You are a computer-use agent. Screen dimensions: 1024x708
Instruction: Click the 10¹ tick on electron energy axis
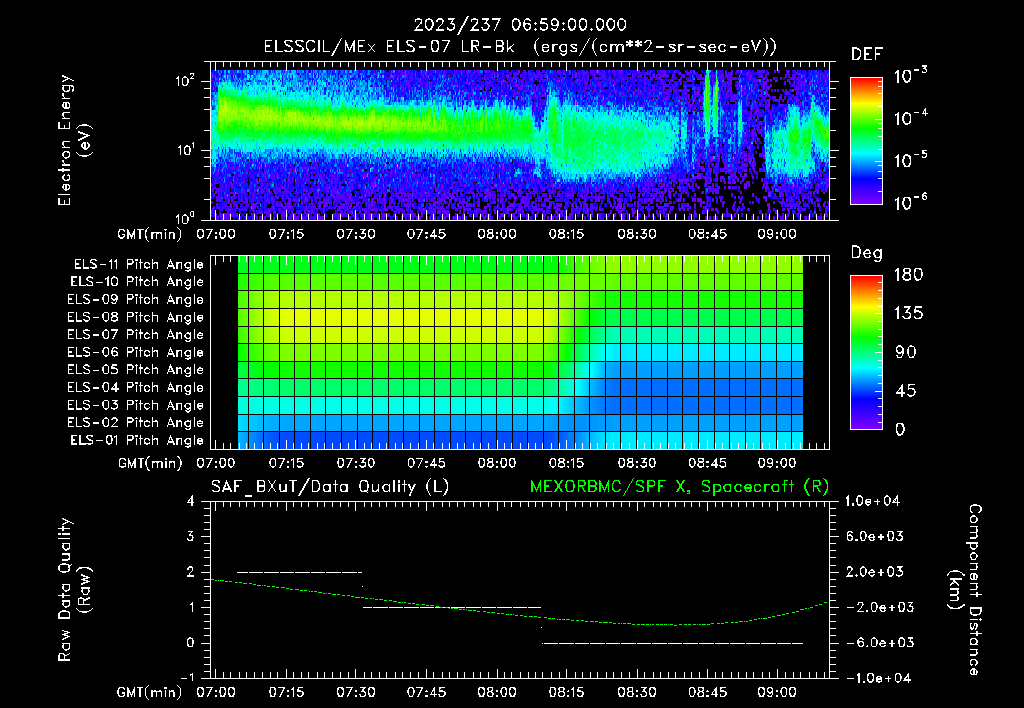coord(185,150)
